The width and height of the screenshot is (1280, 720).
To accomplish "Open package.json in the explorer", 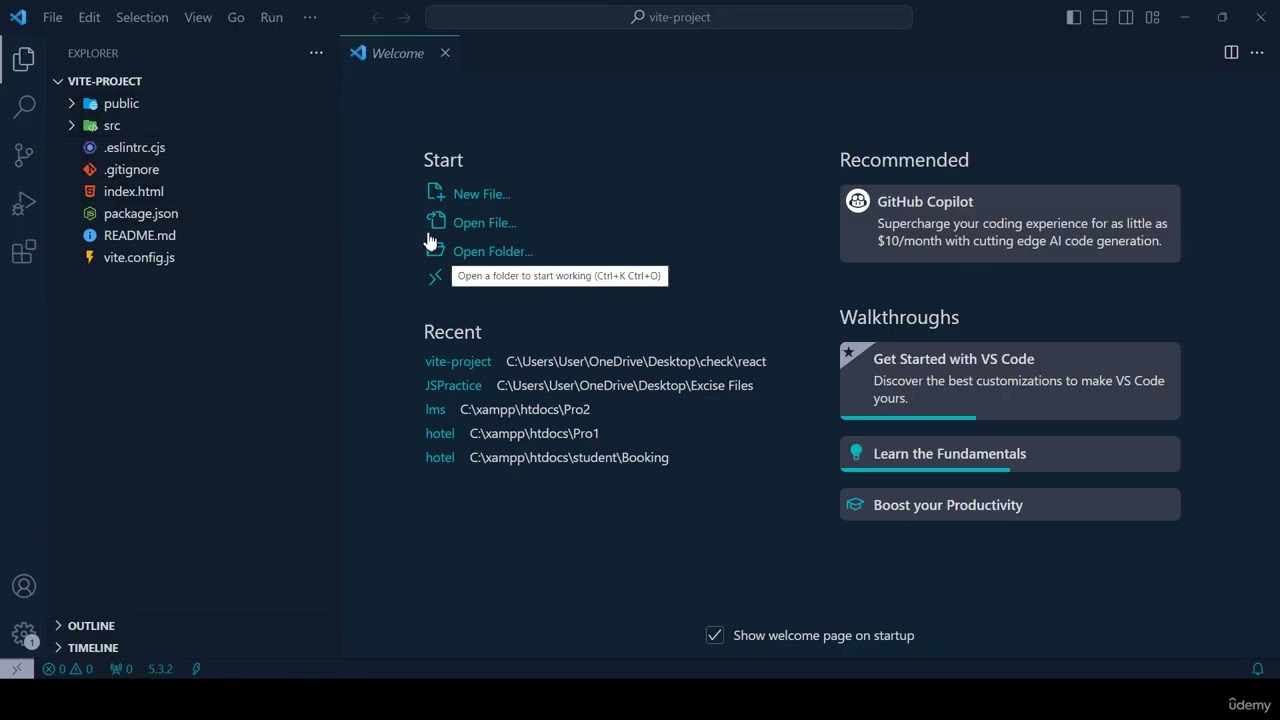I will pos(141,213).
